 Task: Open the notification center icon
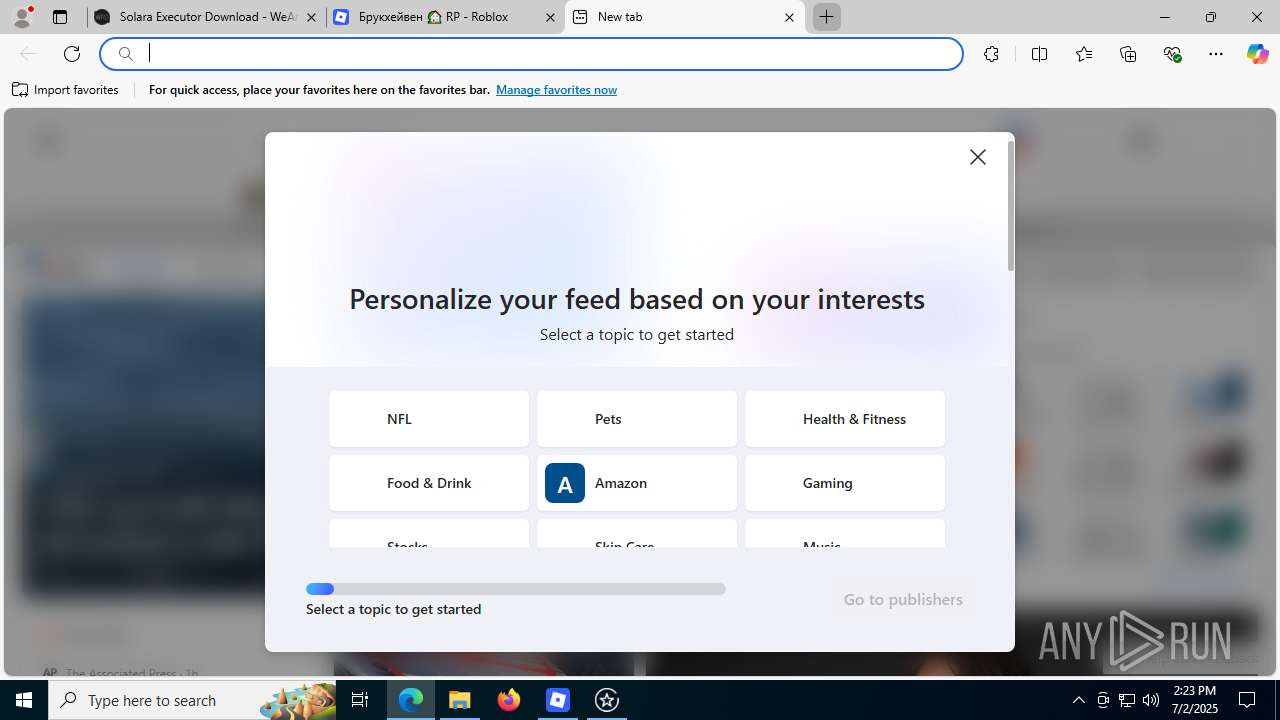click(1247, 700)
